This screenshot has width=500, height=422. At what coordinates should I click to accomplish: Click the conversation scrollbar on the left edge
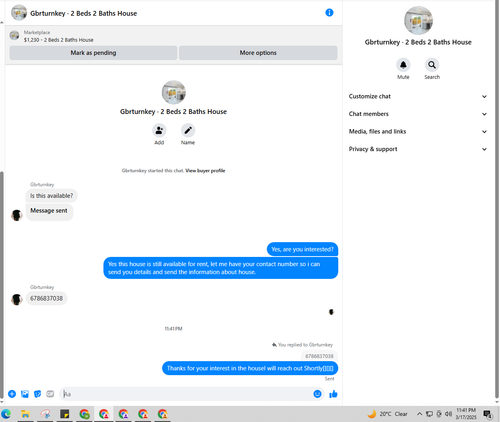pyautogui.click(x=2, y=285)
